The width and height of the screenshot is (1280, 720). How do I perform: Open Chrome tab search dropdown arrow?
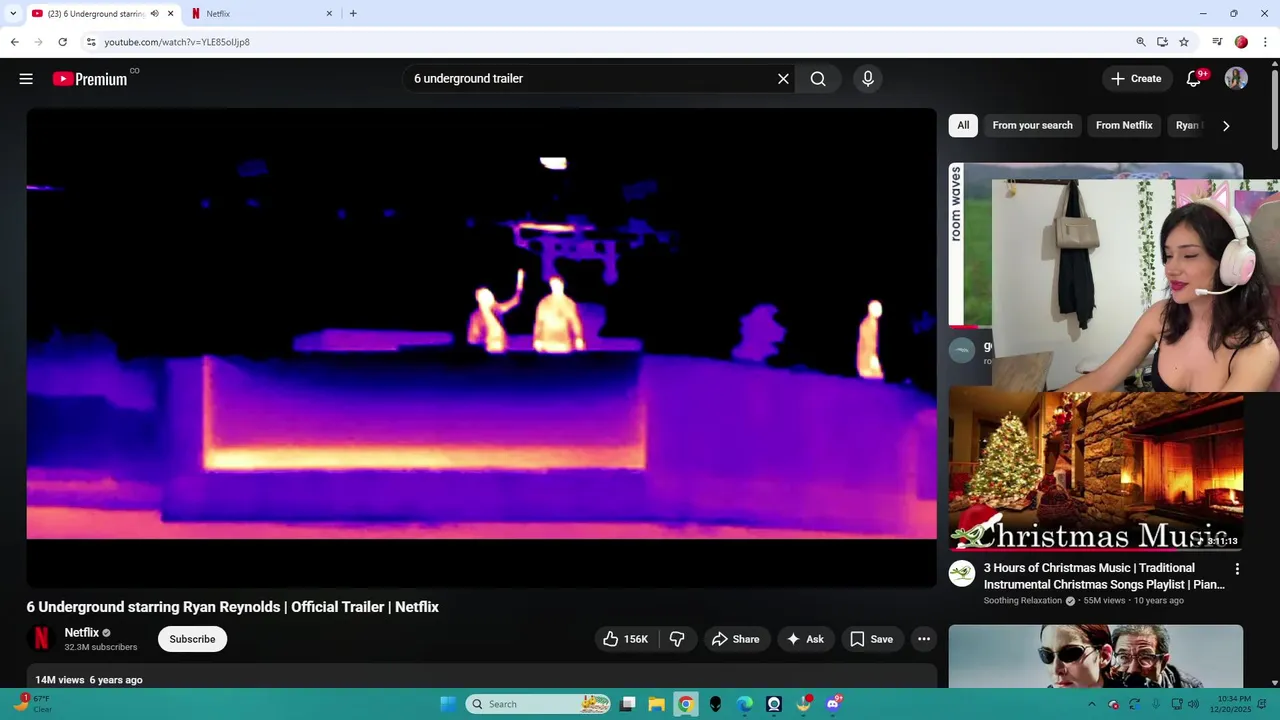pyautogui.click(x=13, y=13)
